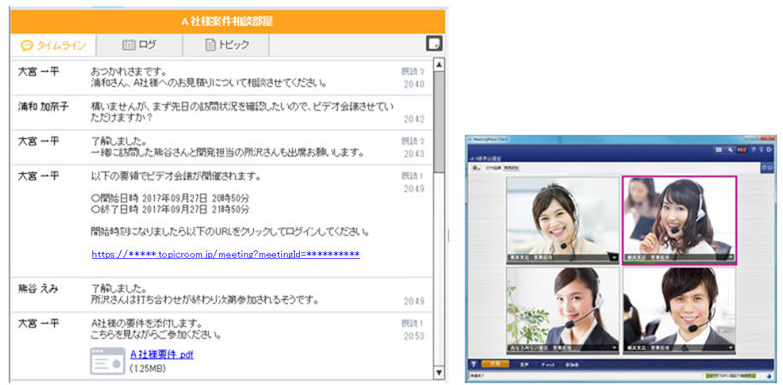783x385 pixels.
Task: Click the orange button in meeting window's bottom bar
Action: coord(495,364)
